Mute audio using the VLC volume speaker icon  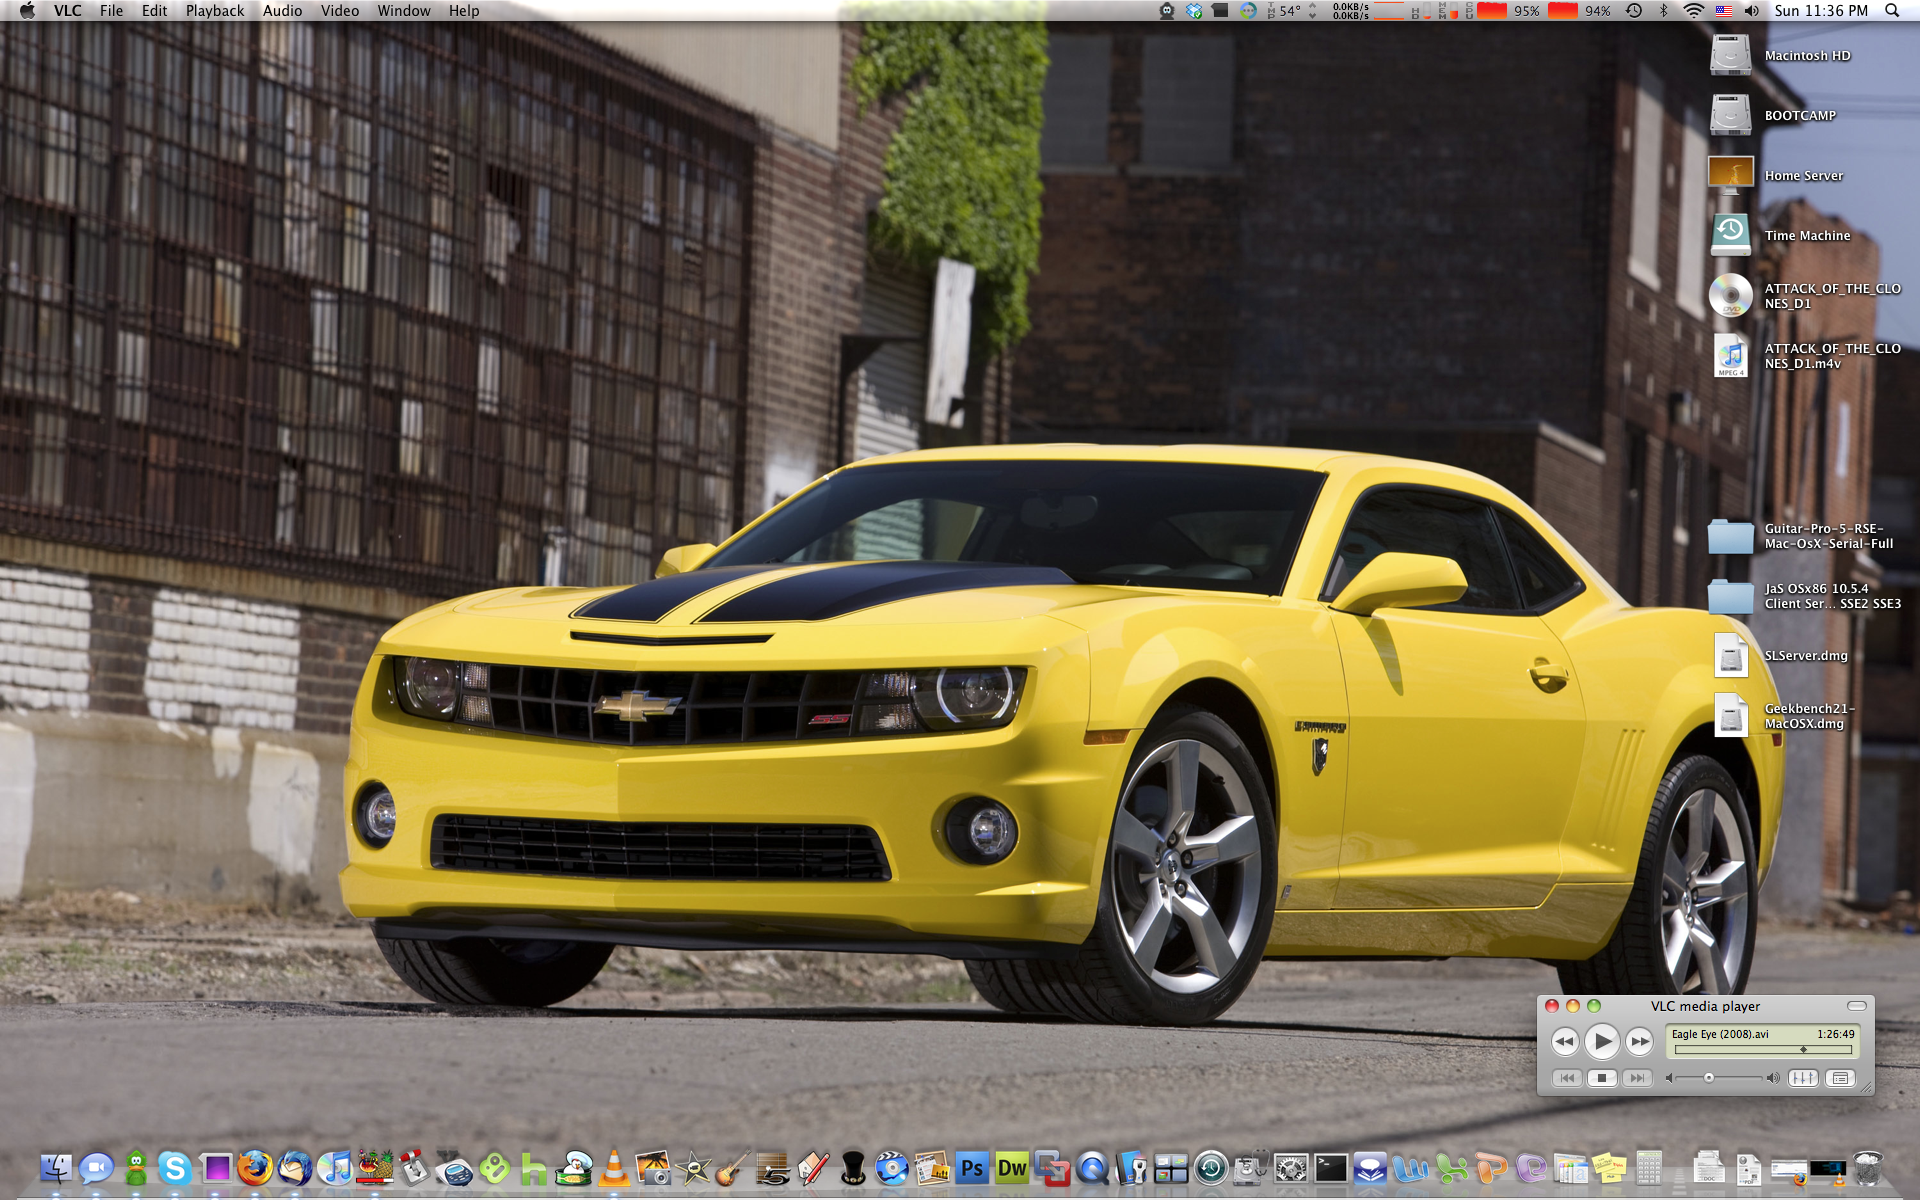coord(1669,1078)
